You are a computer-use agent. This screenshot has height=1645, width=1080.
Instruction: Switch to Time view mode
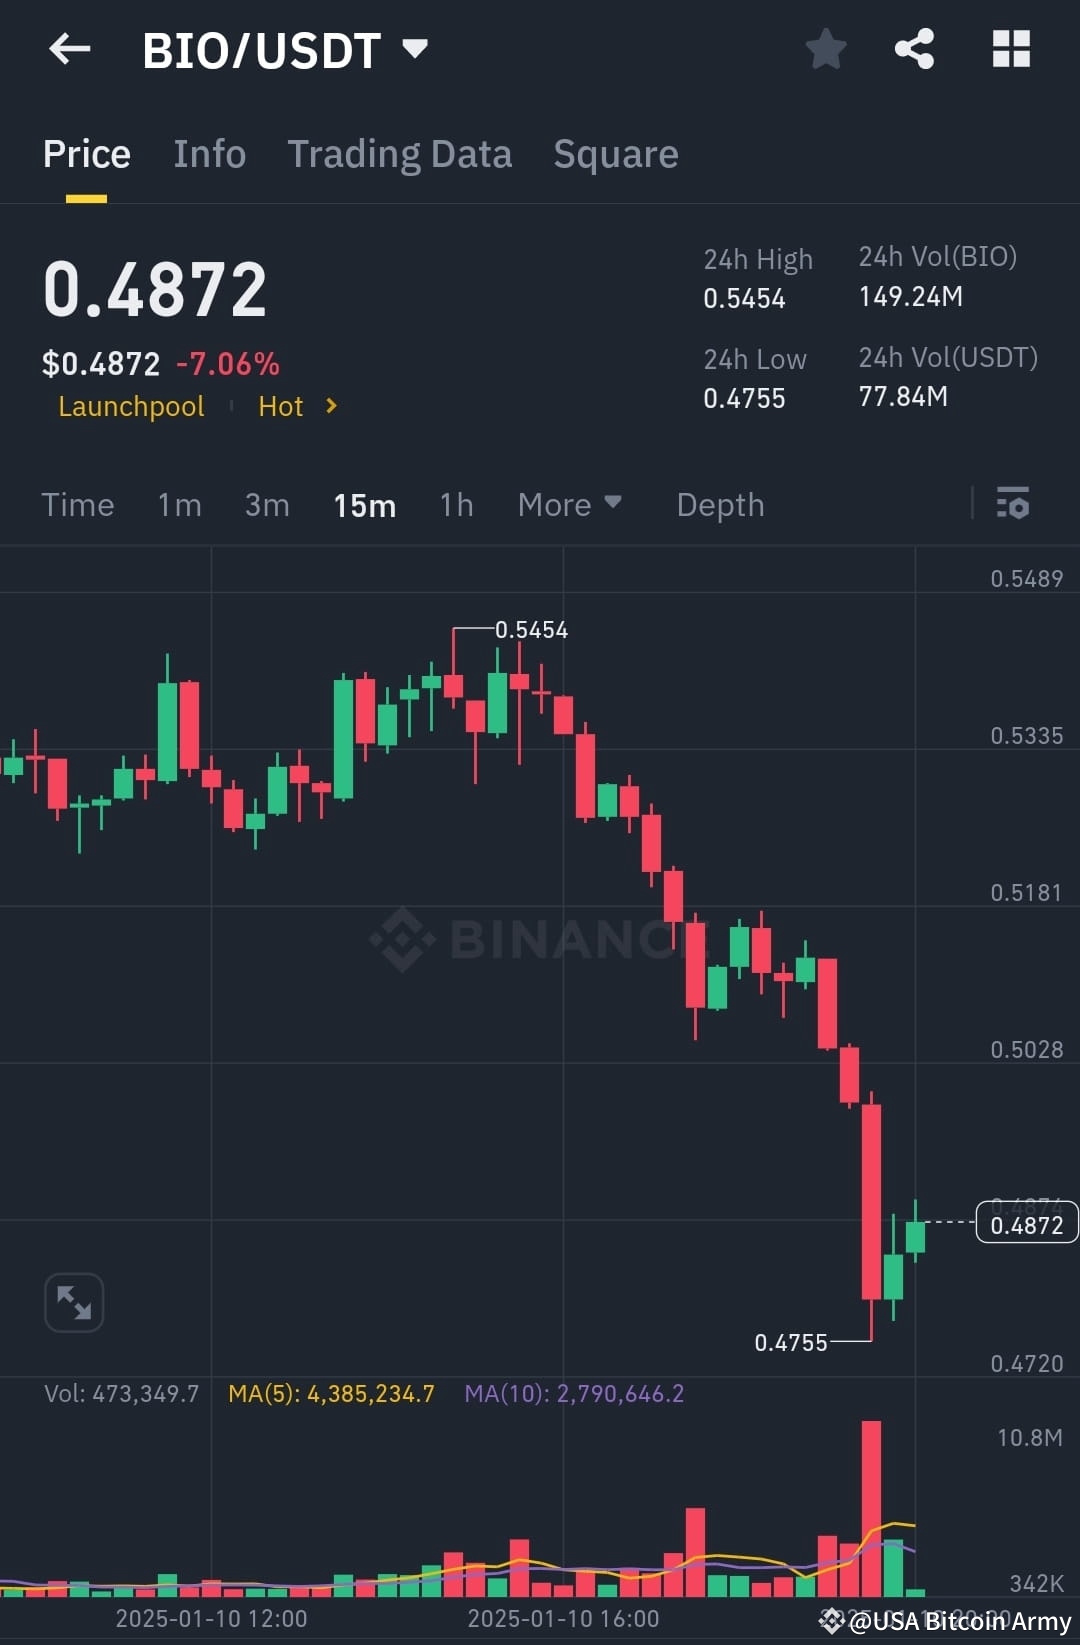click(x=77, y=505)
